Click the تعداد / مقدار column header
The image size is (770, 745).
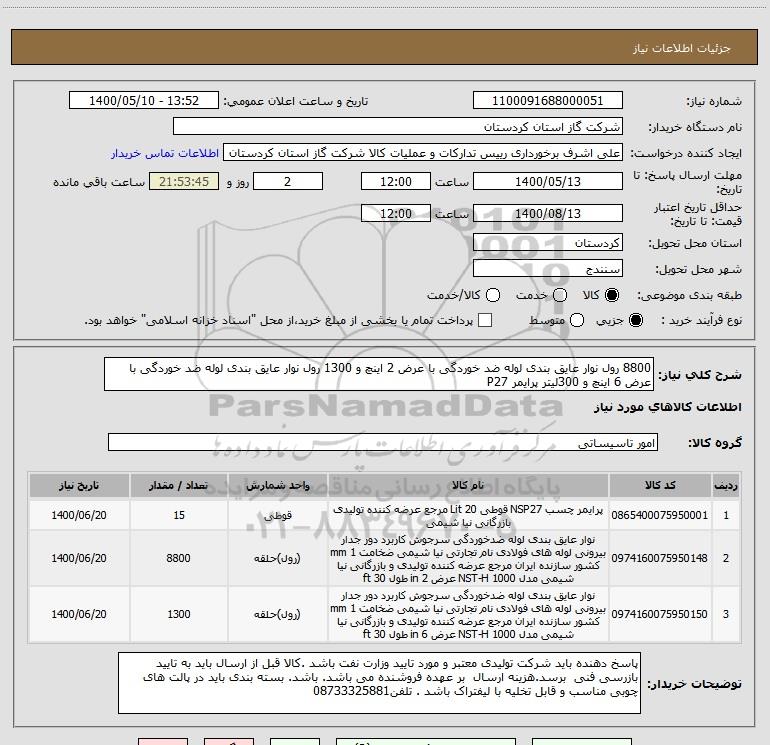pyautogui.click(x=179, y=485)
